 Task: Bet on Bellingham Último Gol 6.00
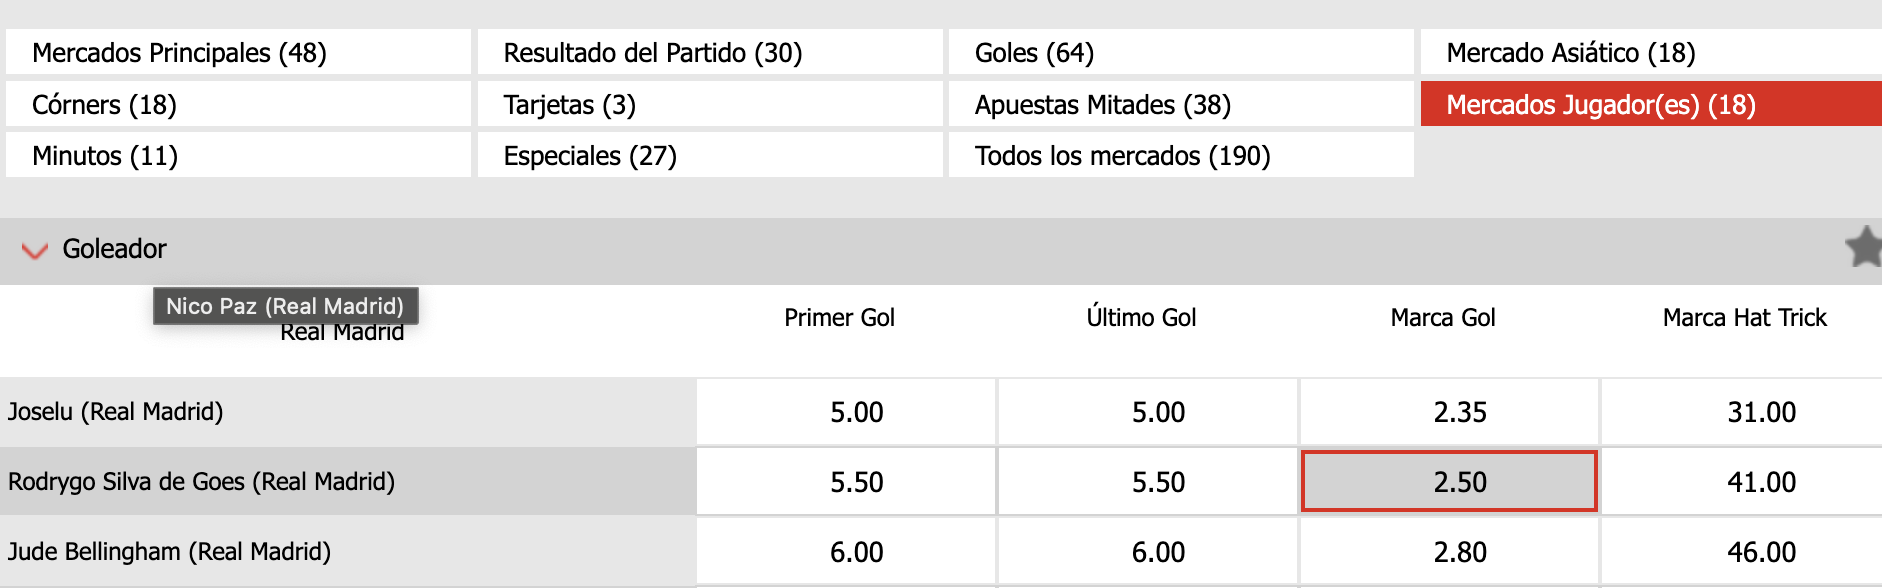point(1158,552)
